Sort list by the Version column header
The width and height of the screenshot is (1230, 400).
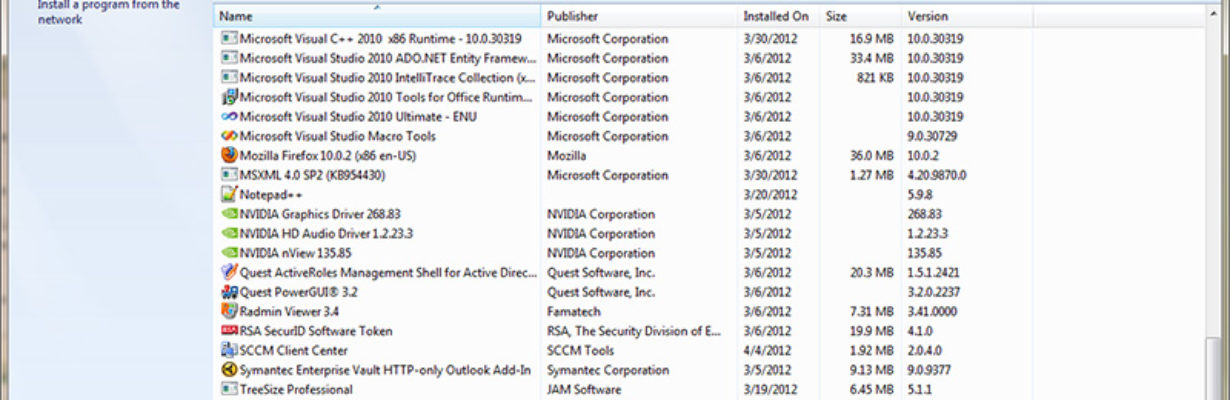pos(967,17)
